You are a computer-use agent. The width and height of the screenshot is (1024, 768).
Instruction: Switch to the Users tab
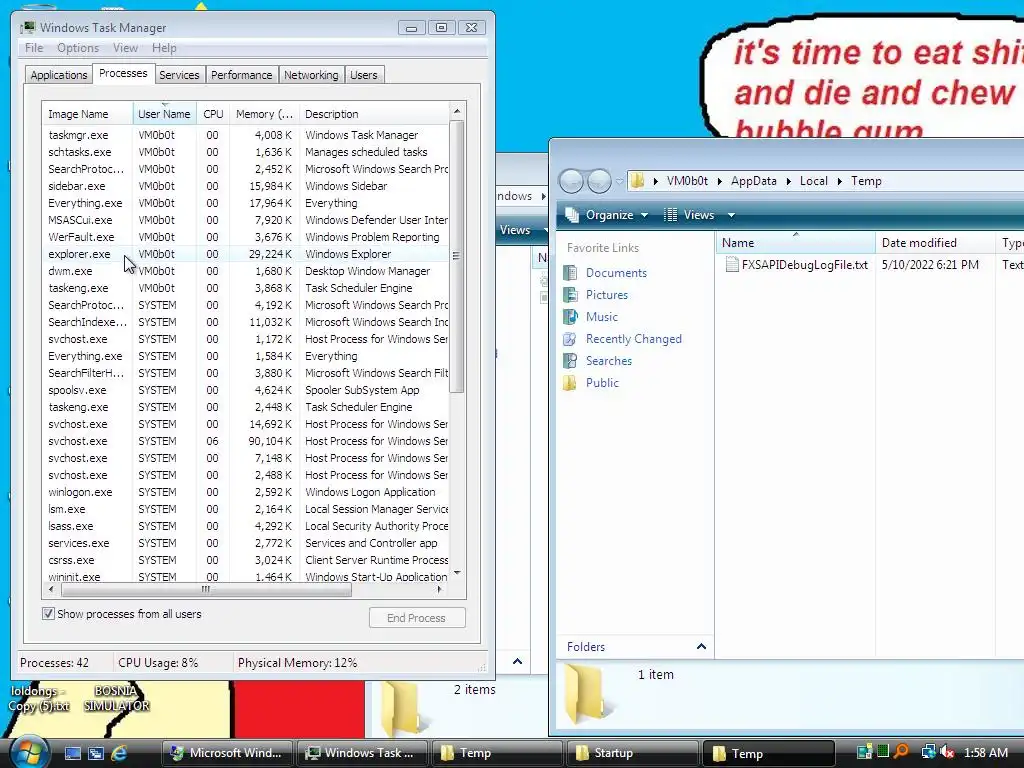[x=364, y=75]
